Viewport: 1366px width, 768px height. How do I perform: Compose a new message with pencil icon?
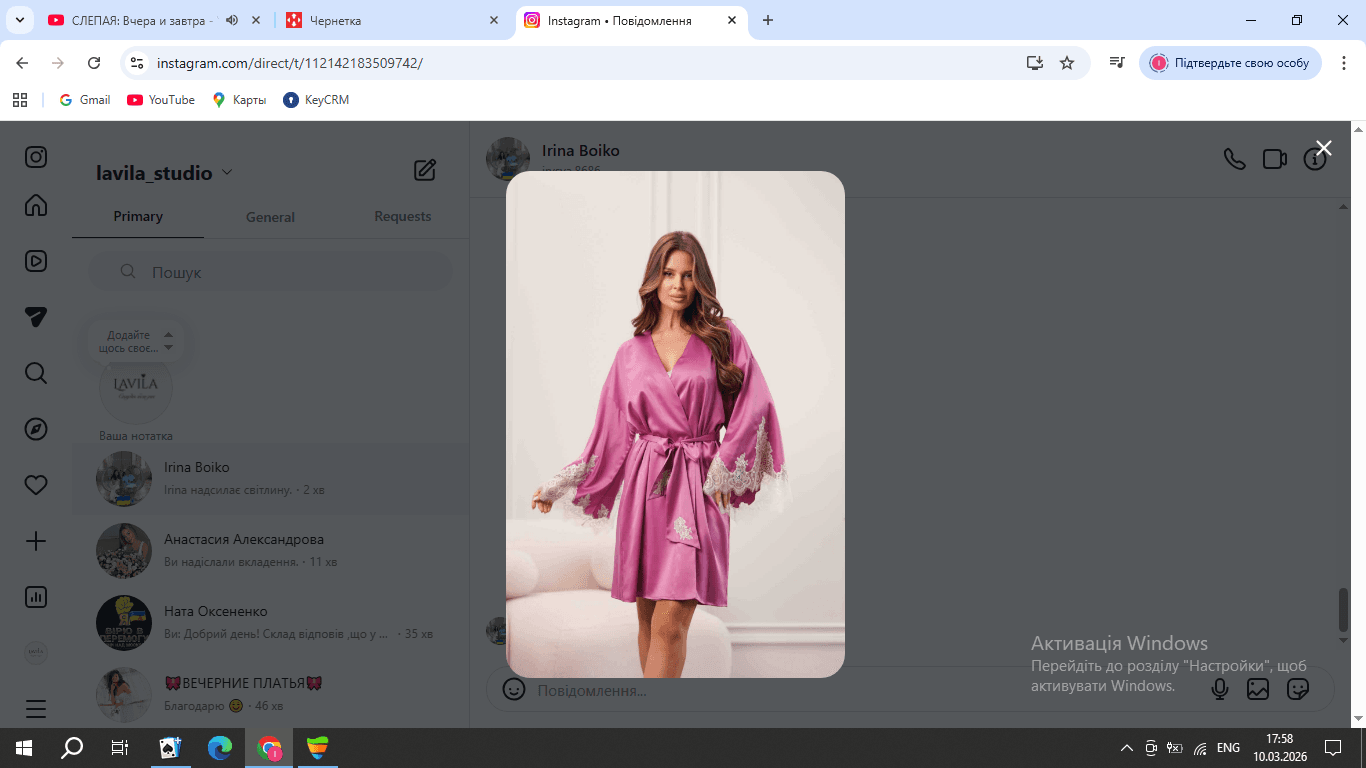(x=425, y=170)
